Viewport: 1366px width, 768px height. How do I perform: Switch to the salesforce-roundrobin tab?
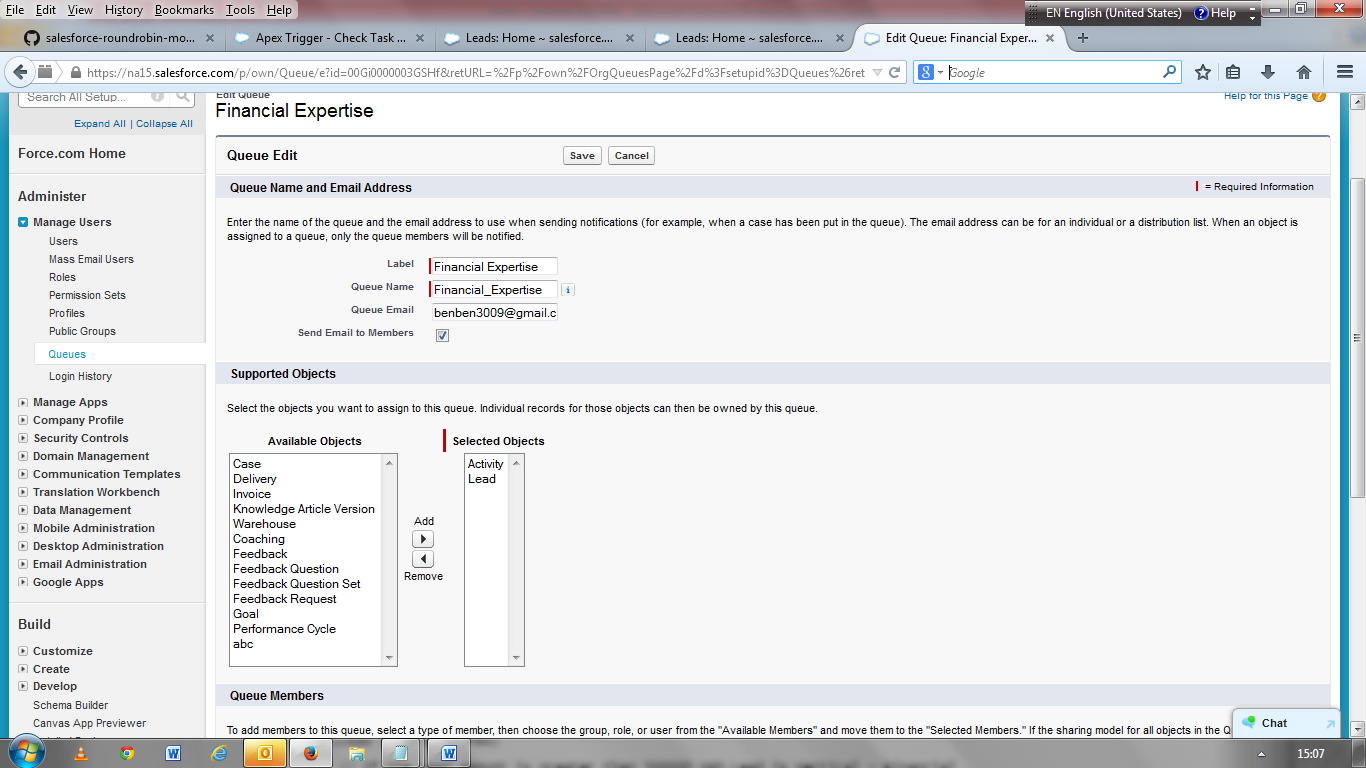point(120,38)
